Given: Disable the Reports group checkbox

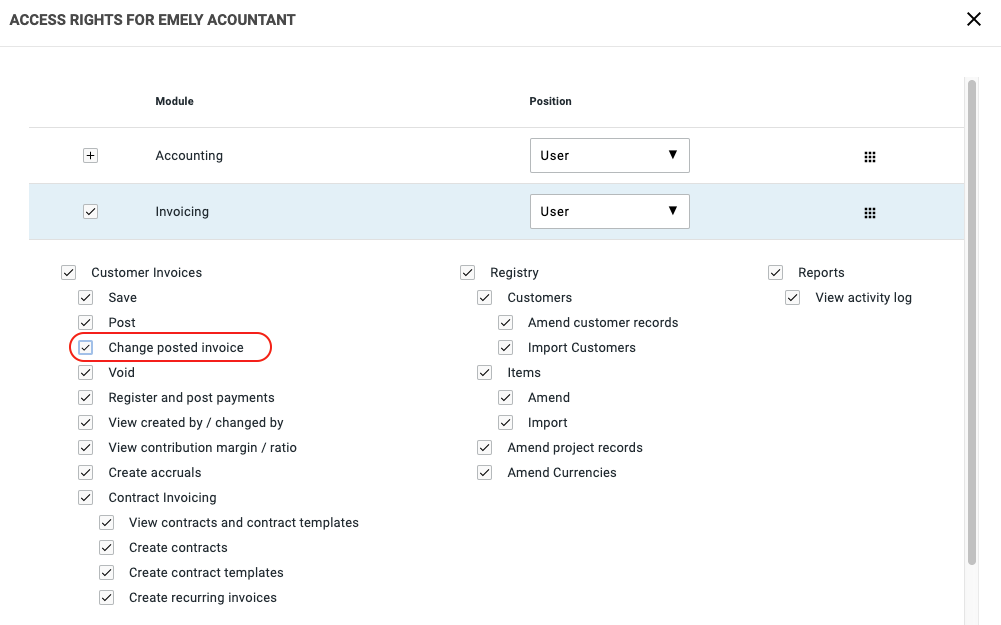Looking at the screenshot, I should coord(775,273).
